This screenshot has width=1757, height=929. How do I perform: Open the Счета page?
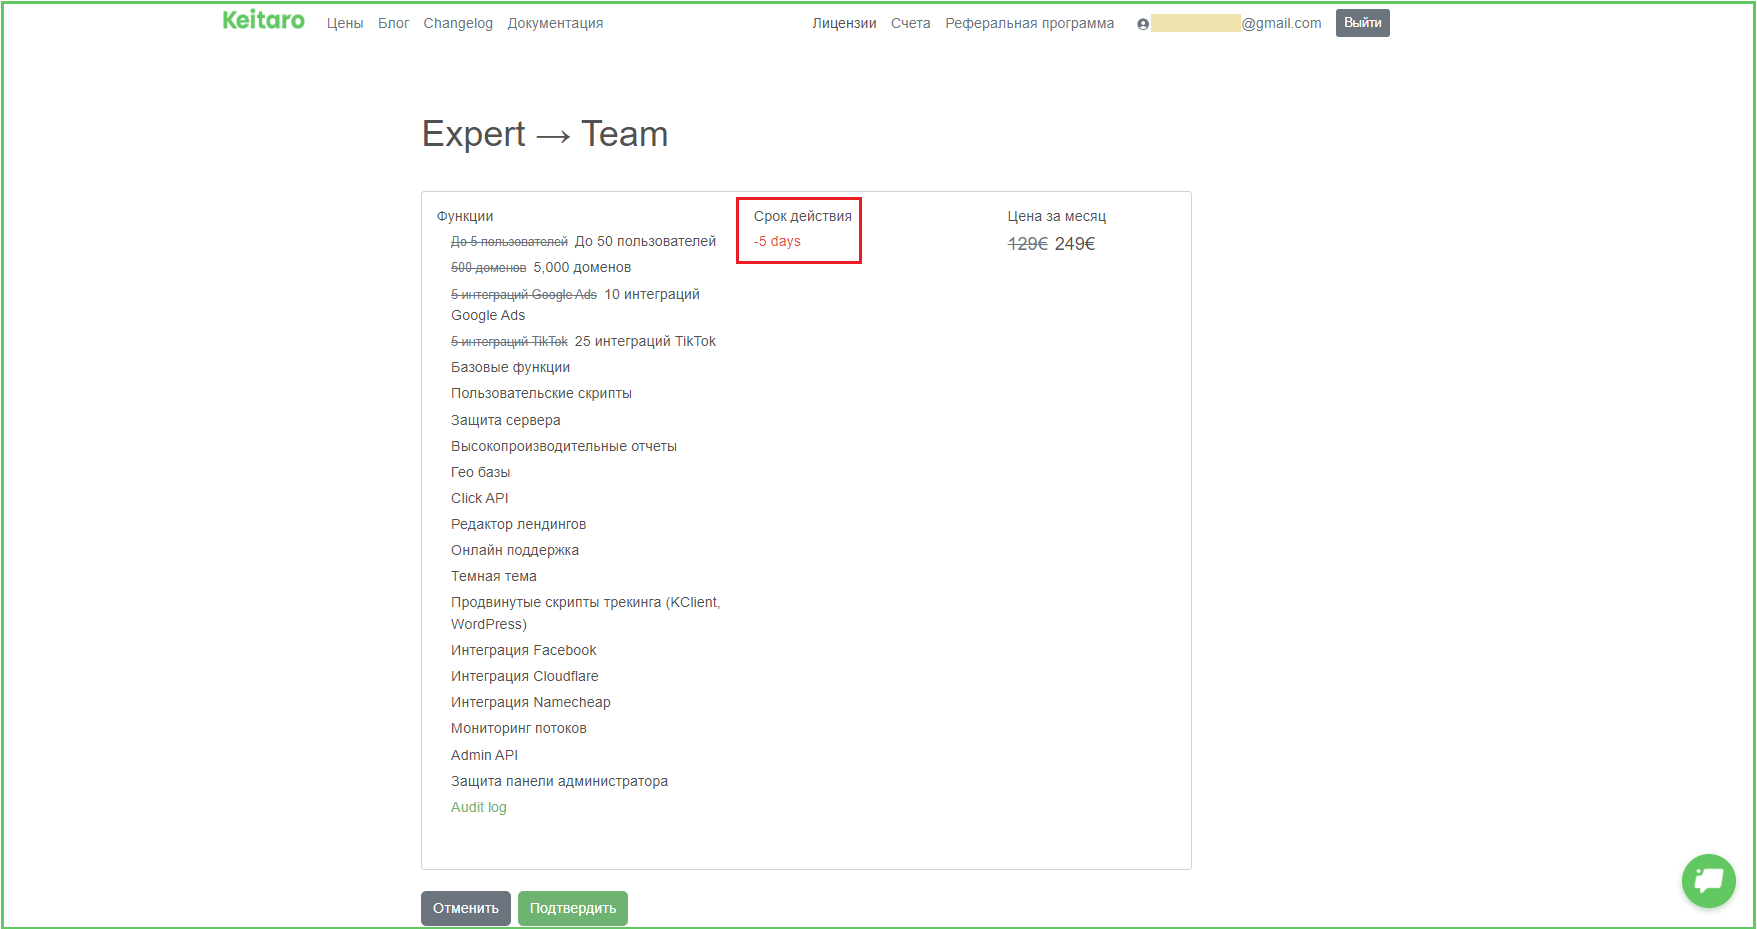pyautogui.click(x=911, y=23)
